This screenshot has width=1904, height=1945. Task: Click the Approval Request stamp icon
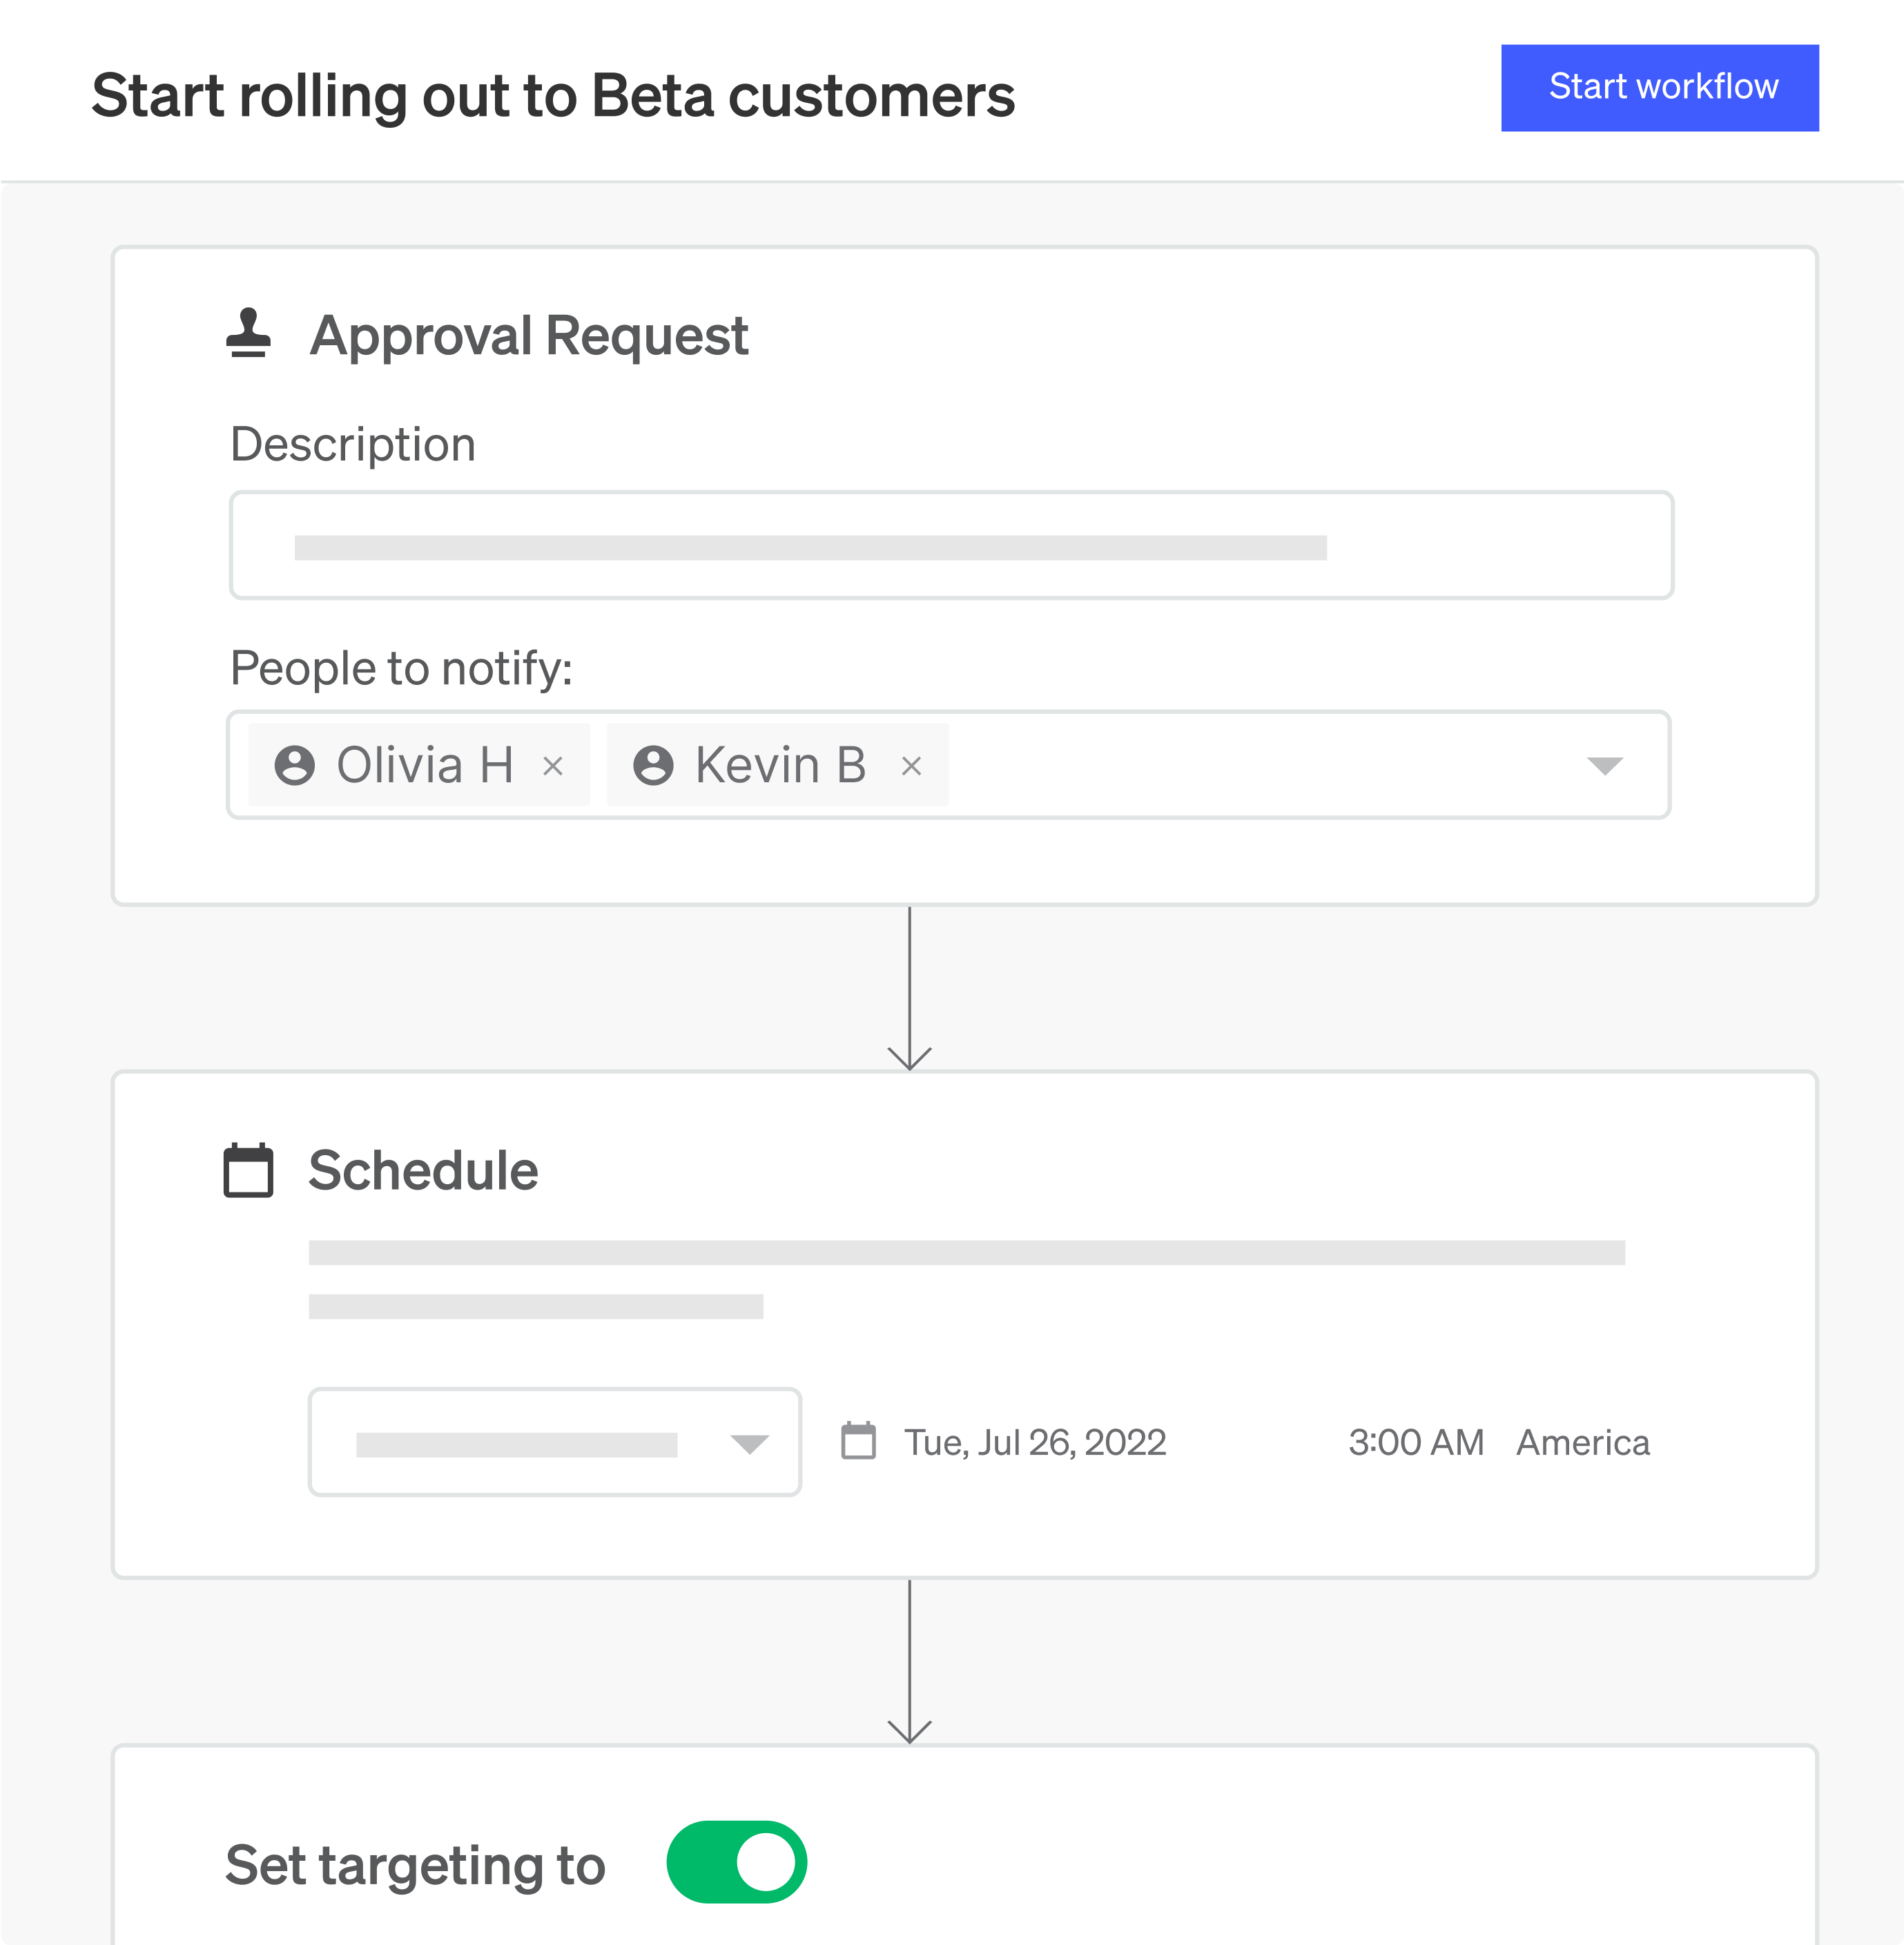click(248, 336)
